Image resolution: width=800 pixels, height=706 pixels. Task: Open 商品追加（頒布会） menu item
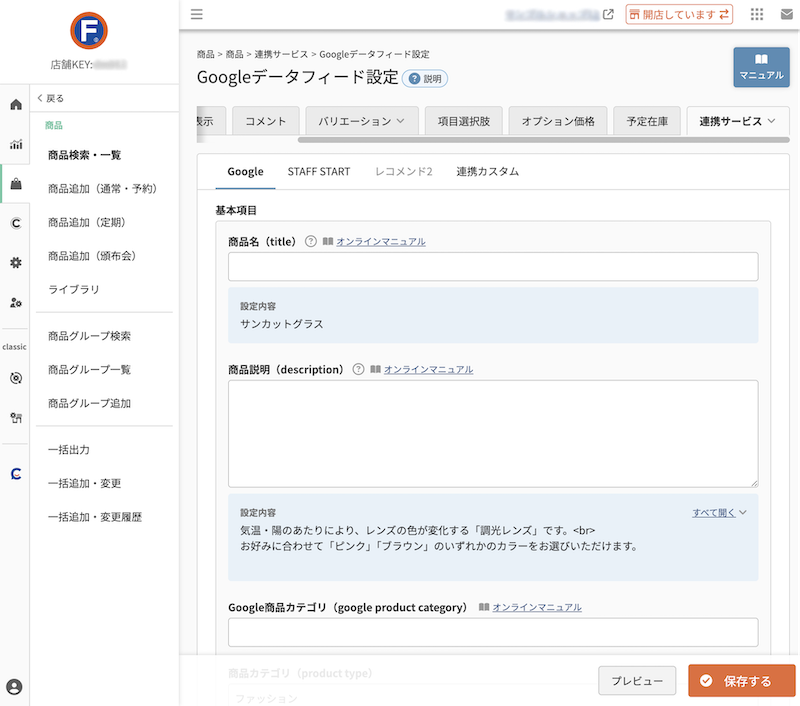pyautogui.click(x=92, y=256)
